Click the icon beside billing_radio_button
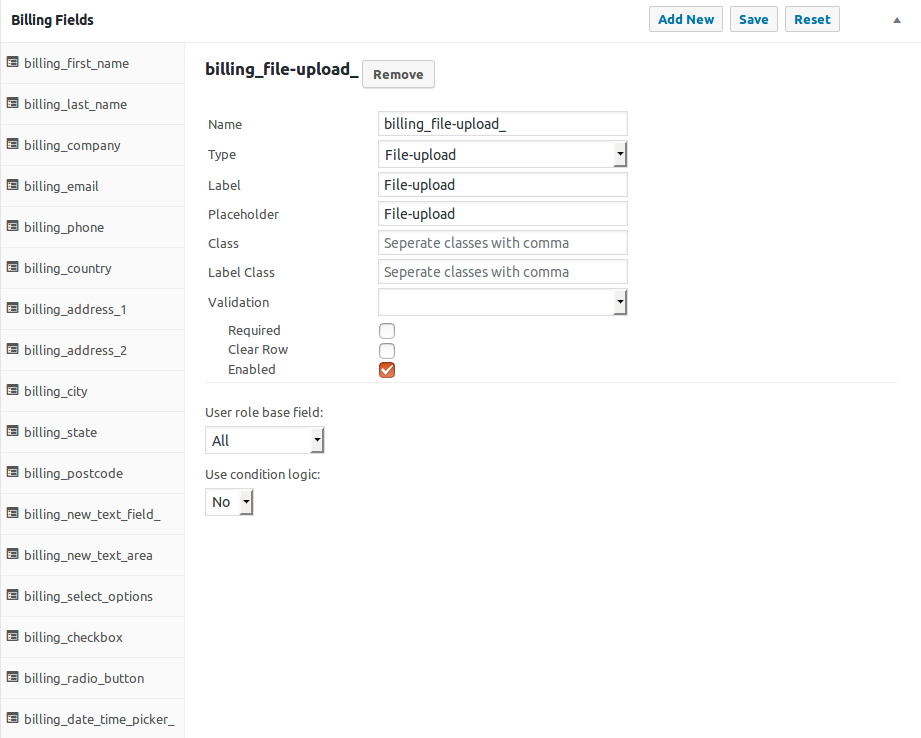This screenshot has height=738, width=921. coord(12,677)
